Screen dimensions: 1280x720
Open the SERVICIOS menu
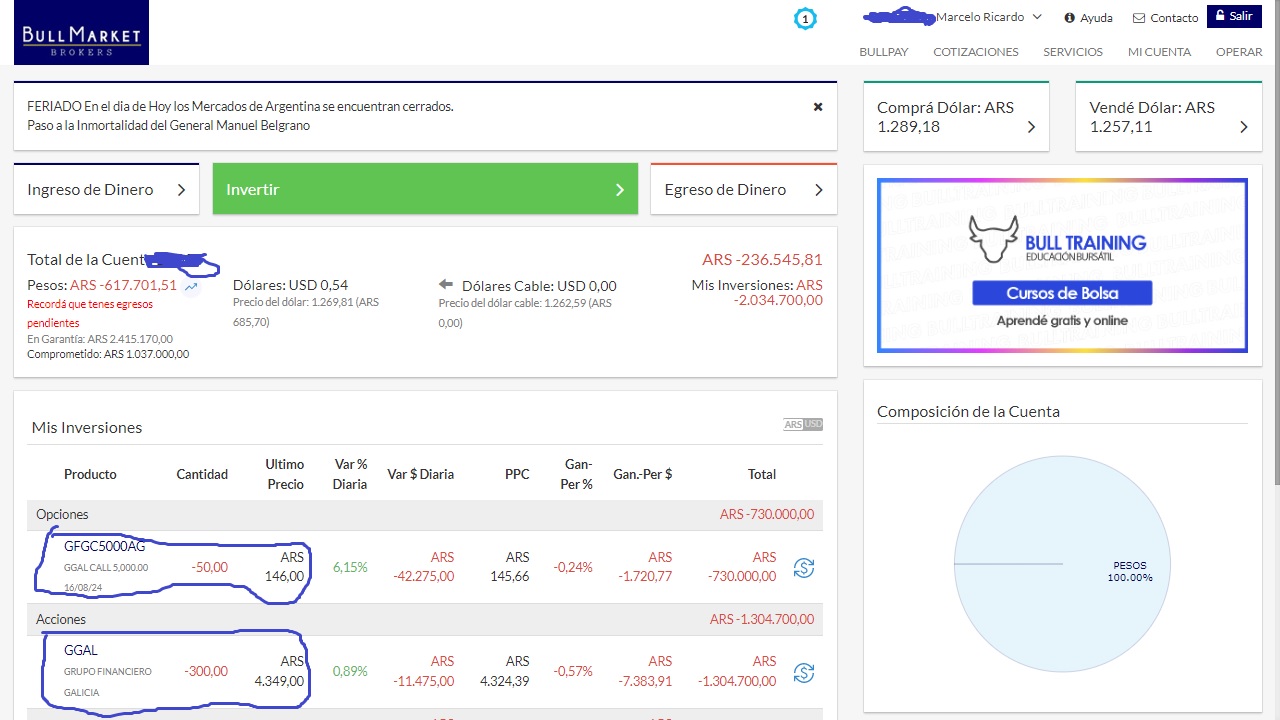click(1073, 52)
